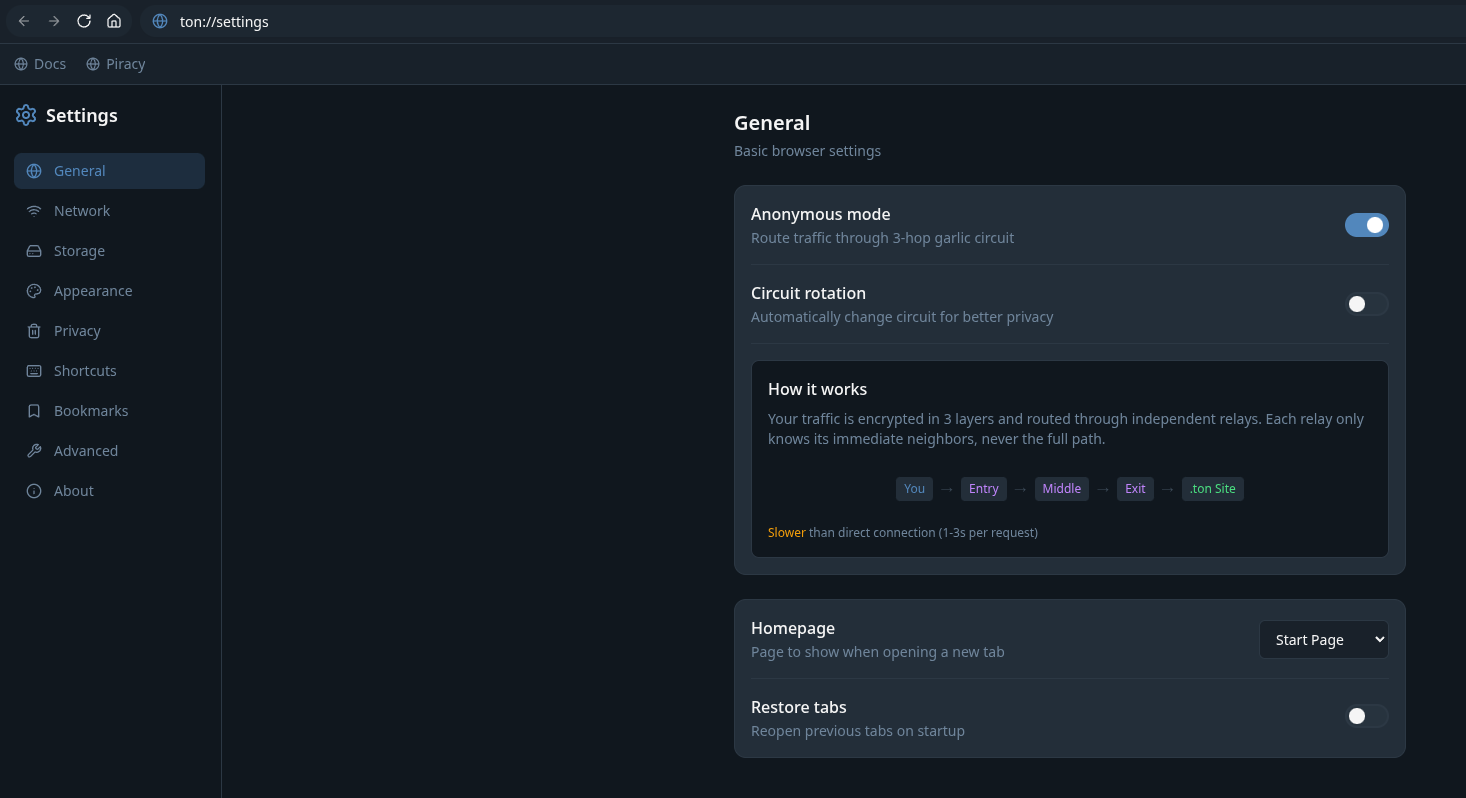Open the Shortcuts settings section
This screenshot has width=1466, height=798.
point(85,371)
